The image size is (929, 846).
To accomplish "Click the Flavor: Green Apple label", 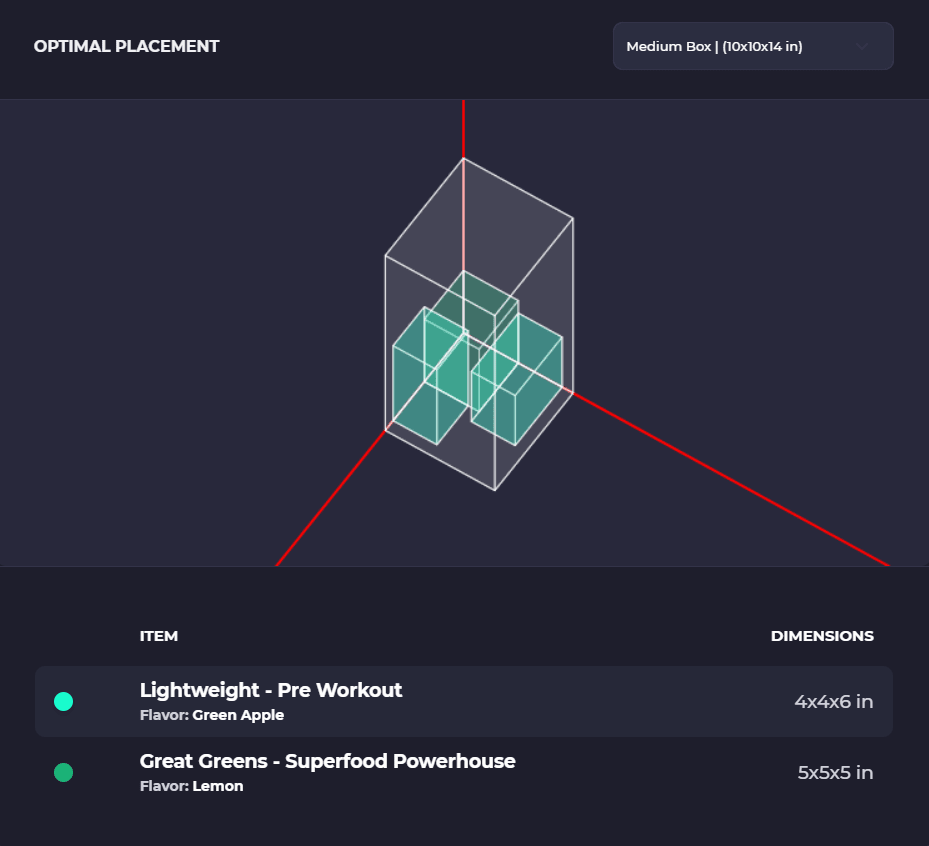I will (212, 715).
